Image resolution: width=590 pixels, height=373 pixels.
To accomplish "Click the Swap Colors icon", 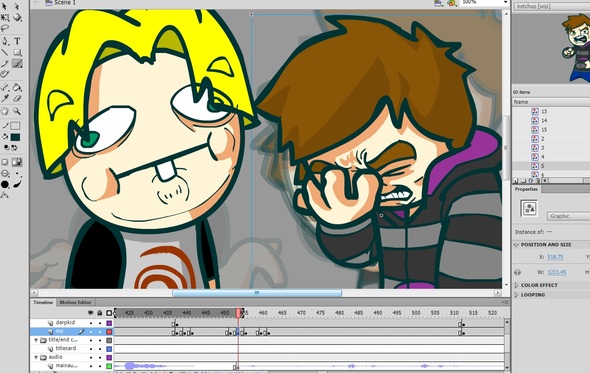I will pyautogui.click(x=14, y=148).
